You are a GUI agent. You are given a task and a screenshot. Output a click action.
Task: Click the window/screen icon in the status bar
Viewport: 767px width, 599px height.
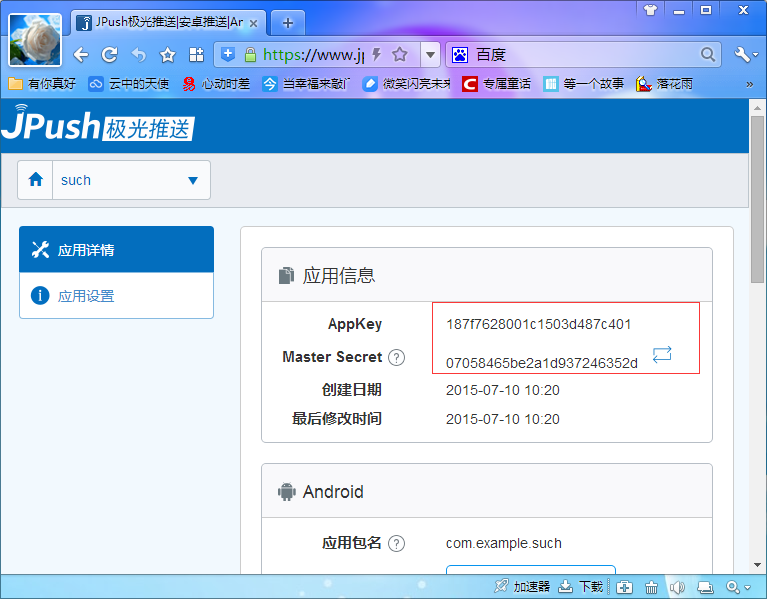pos(705,587)
